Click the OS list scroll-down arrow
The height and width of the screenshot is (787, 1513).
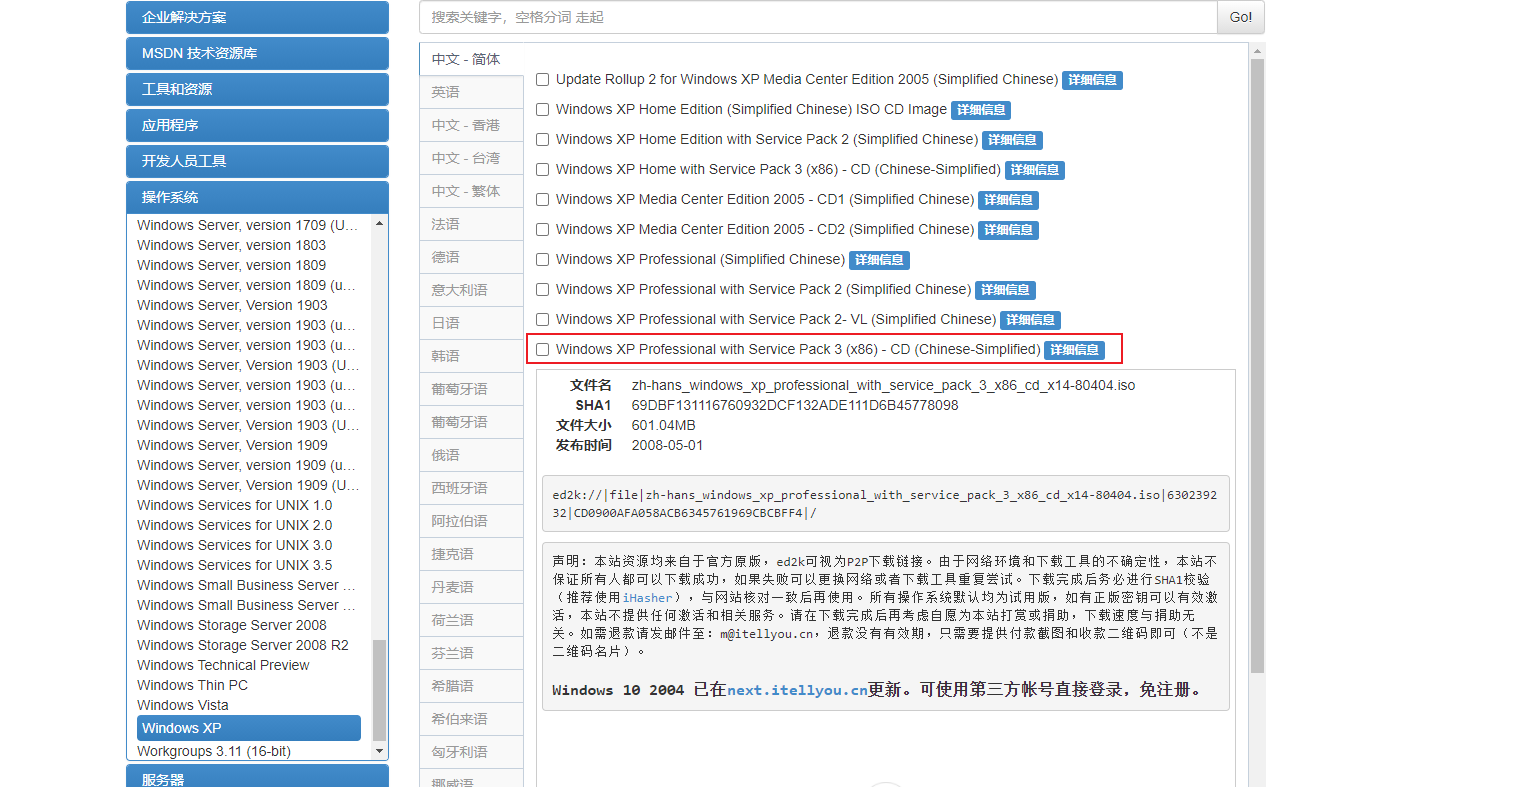(x=379, y=751)
